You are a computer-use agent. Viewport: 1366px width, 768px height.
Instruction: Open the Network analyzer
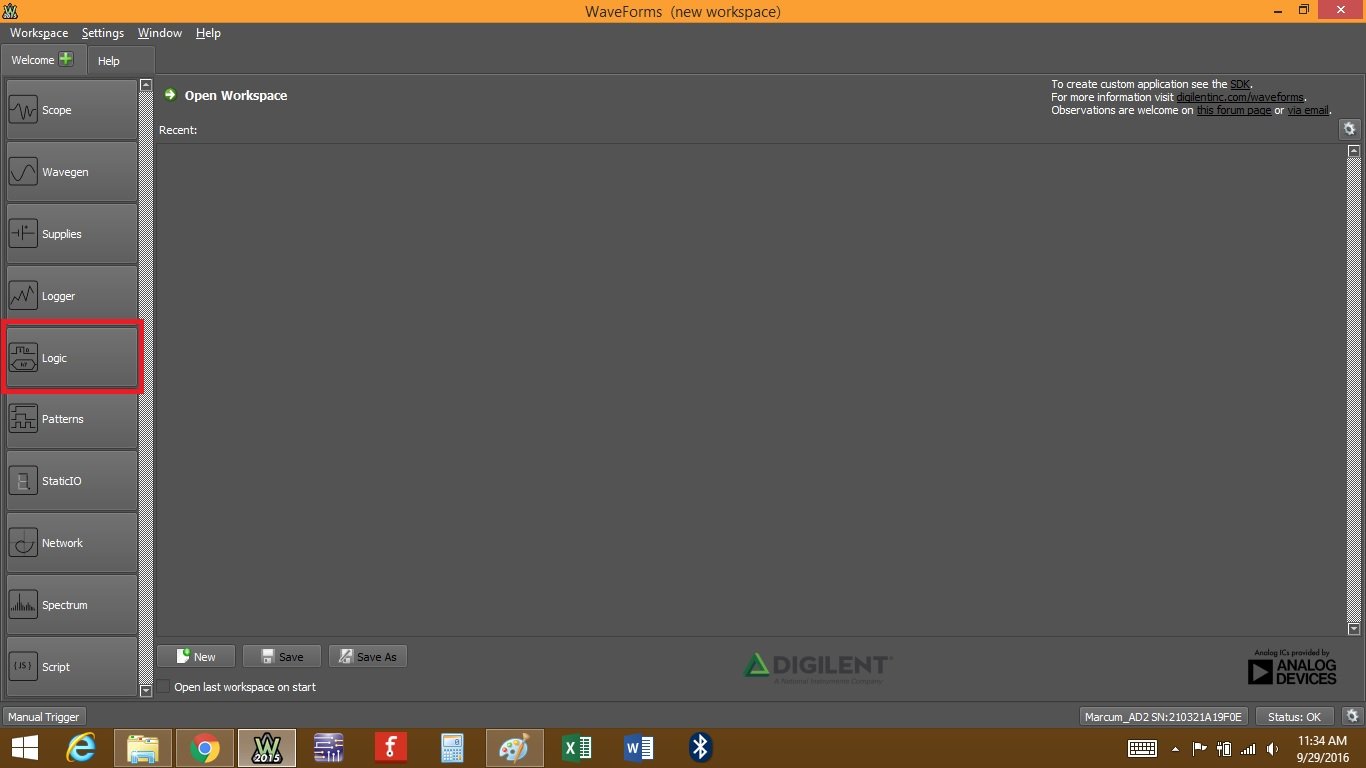(72, 543)
